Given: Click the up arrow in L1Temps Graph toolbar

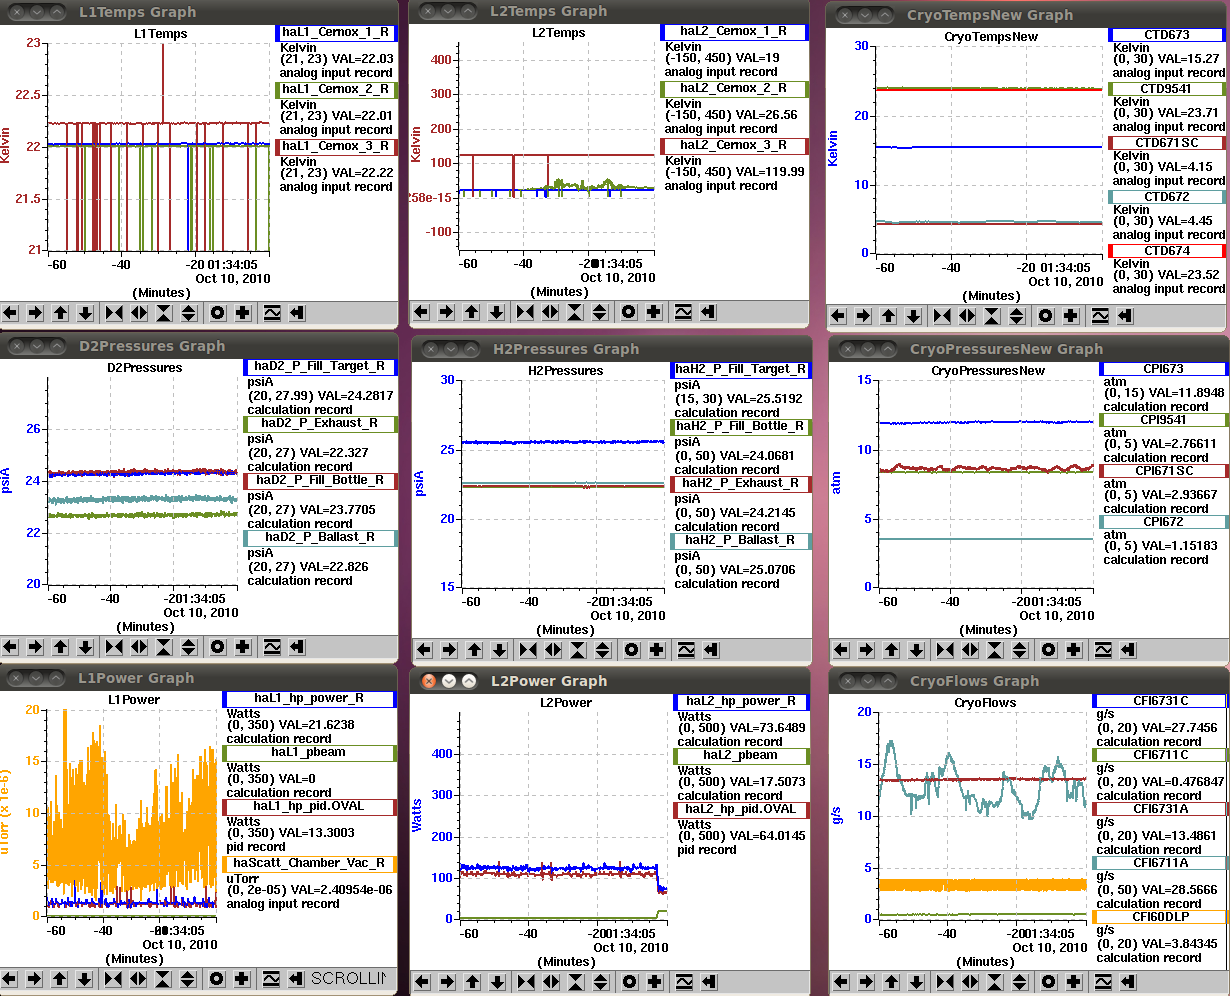Looking at the screenshot, I should tap(61, 313).
